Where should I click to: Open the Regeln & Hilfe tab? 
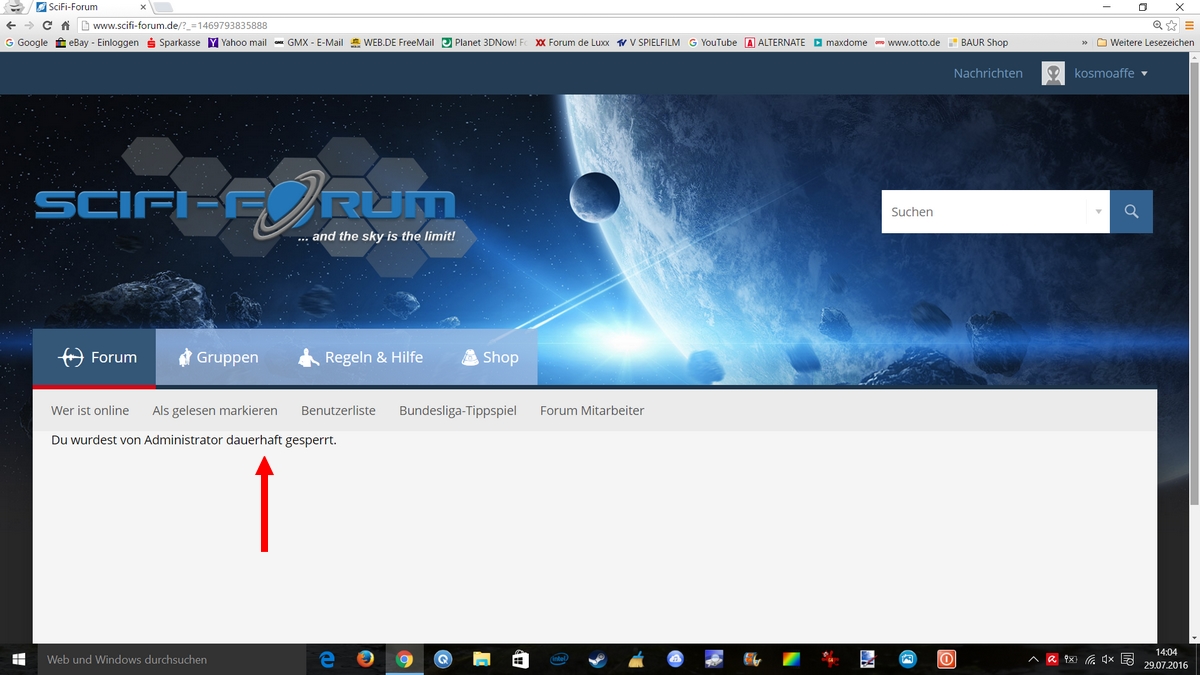(x=361, y=357)
